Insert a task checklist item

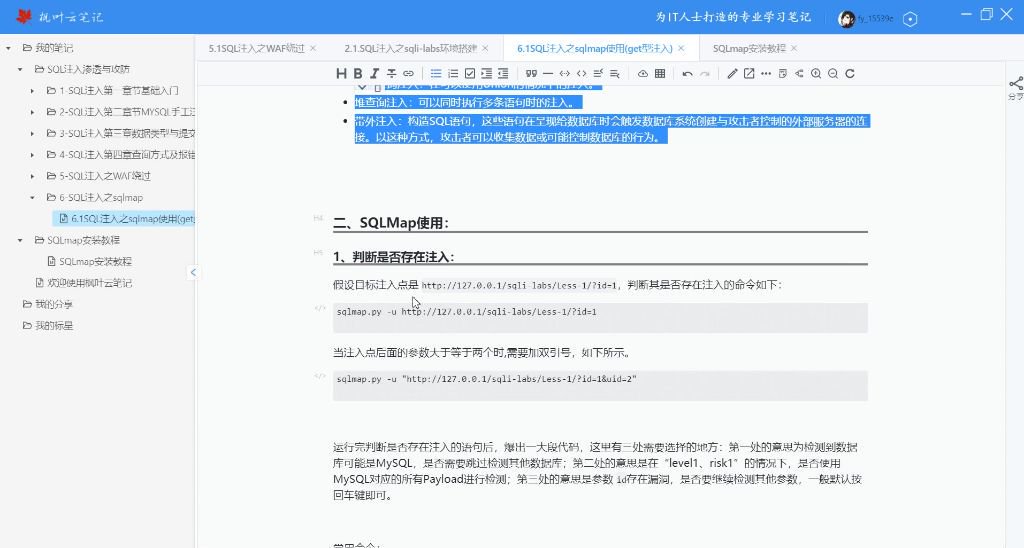click(470, 74)
